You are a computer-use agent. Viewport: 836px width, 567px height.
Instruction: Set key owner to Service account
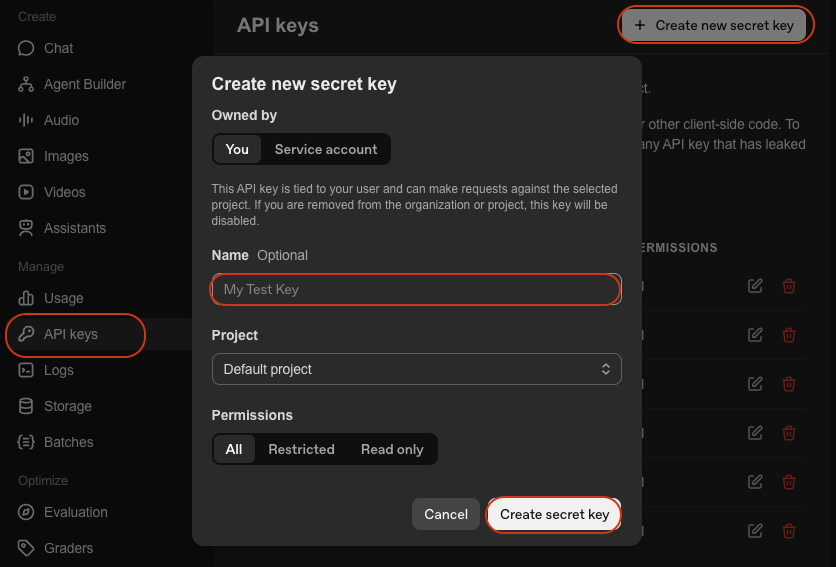[326, 149]
